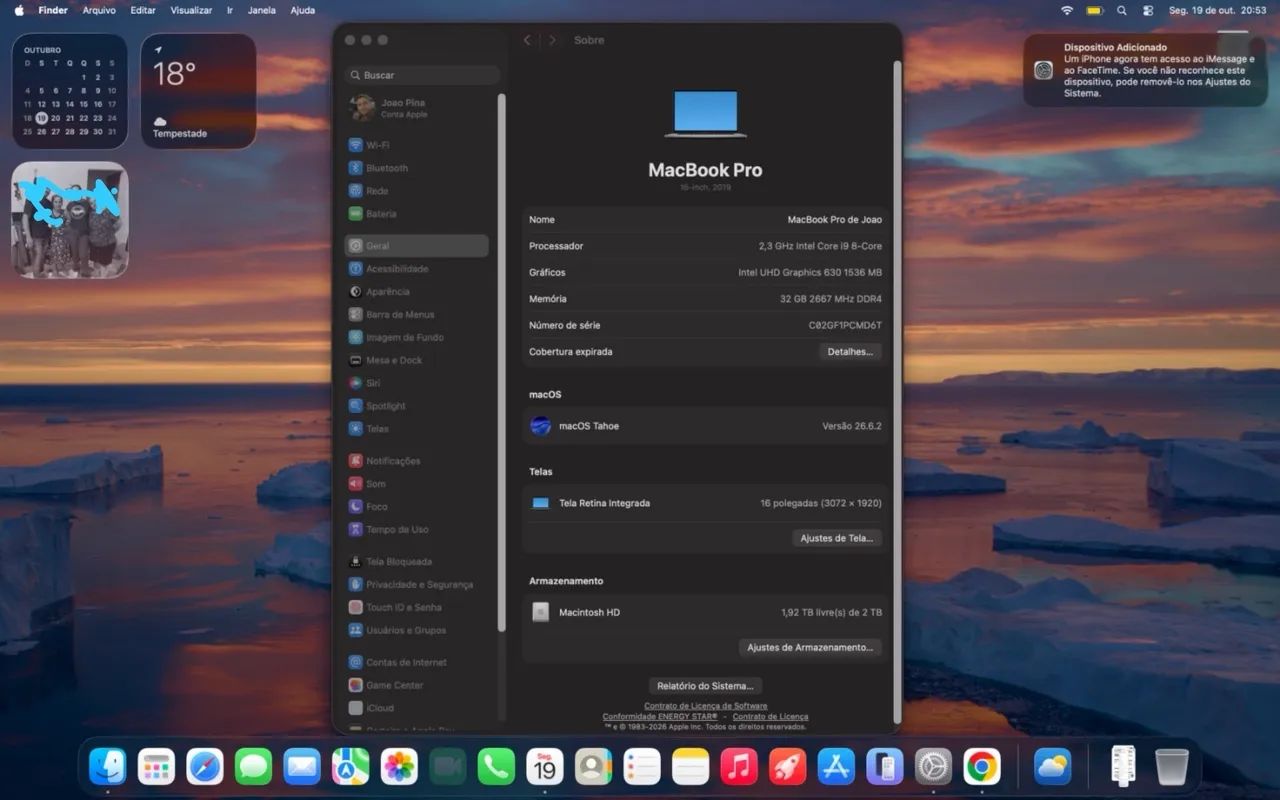Open the Contrato de Licença link
1280x800 pixels.
770,717
